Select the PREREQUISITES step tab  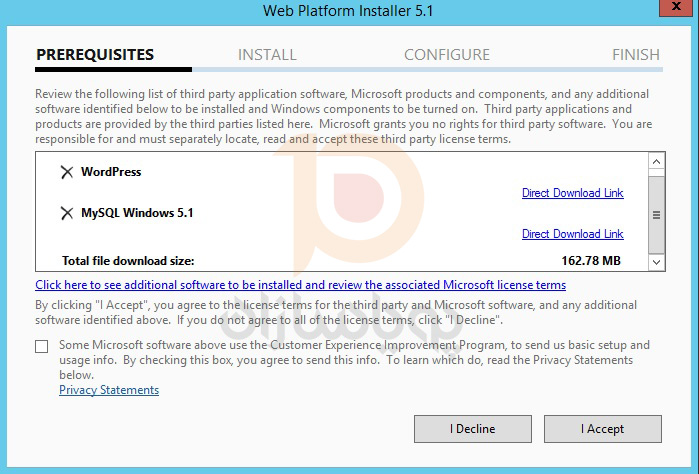(x=95, y=55)
